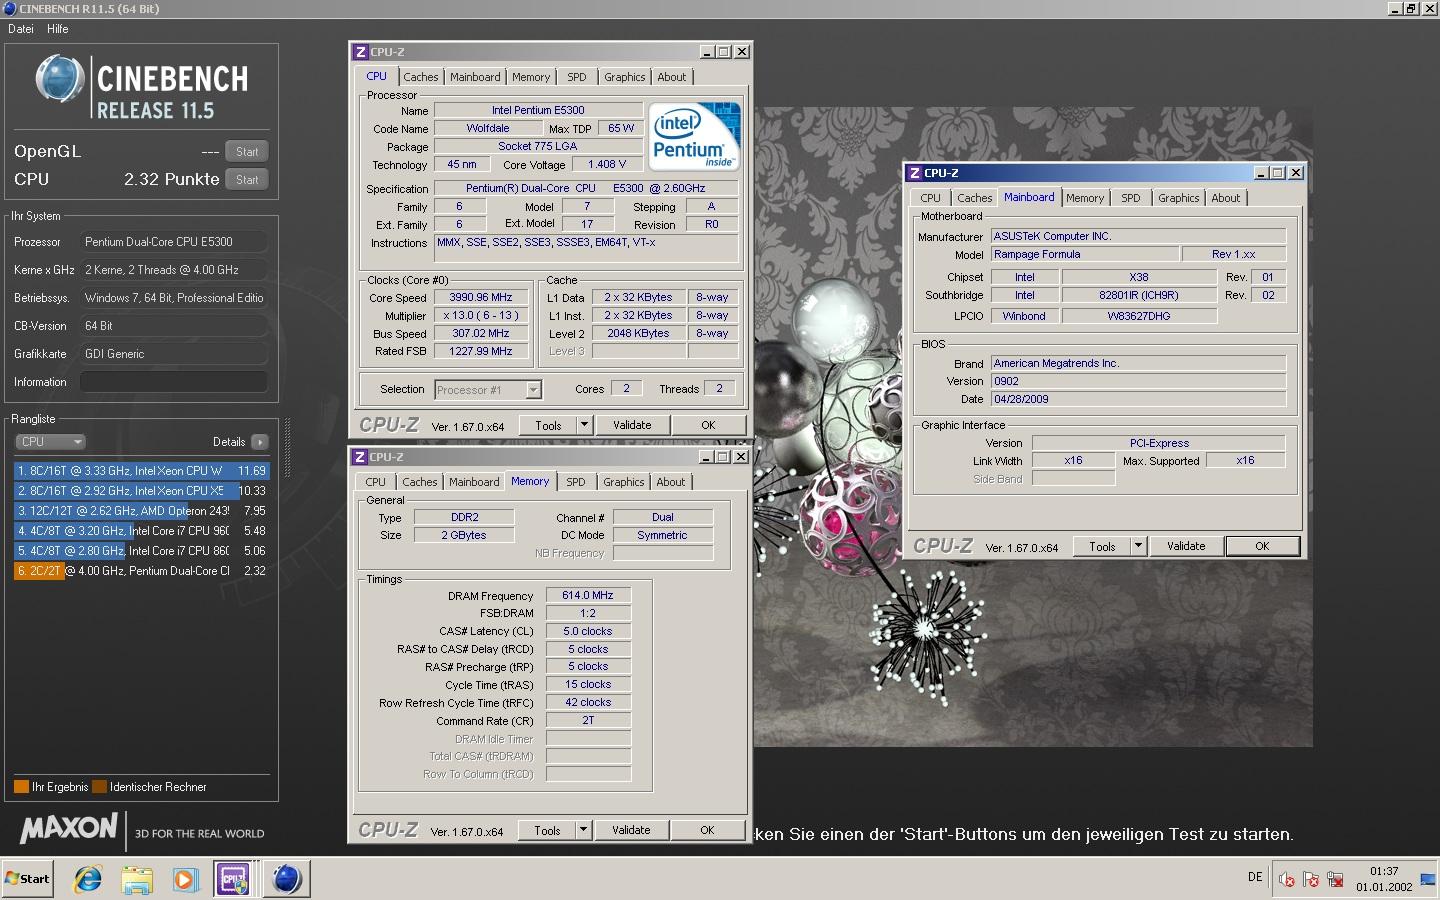Open Internet Explorer from the taskbar
The image size is (1440, 900).
[x=89, y=879]
